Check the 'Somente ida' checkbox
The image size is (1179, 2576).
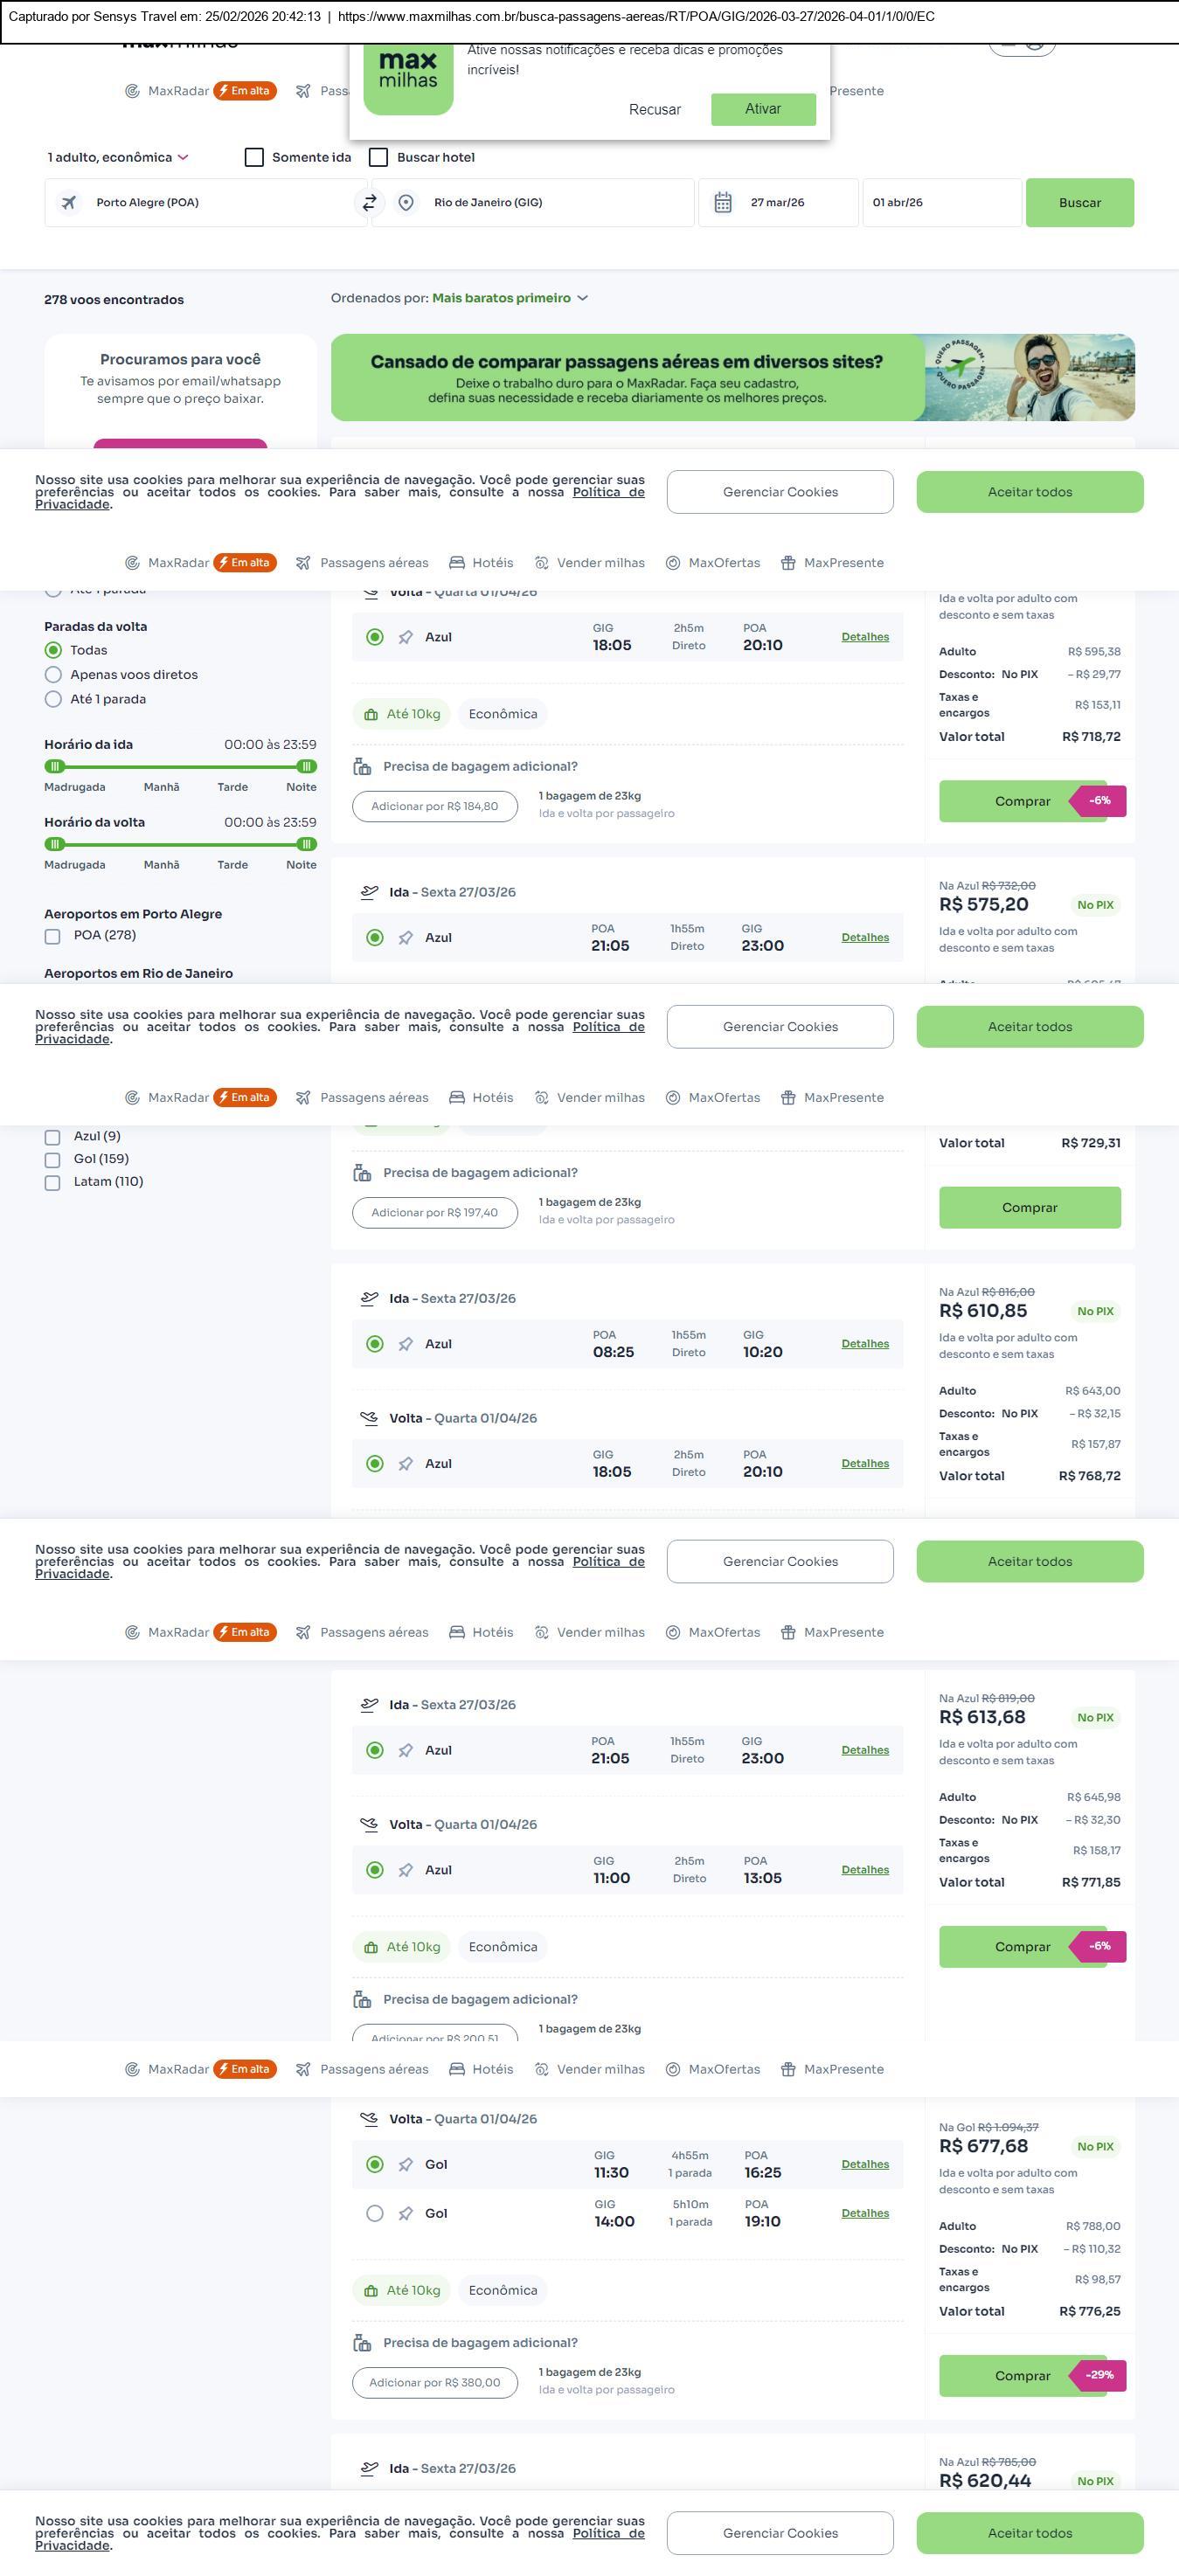coord(254,158)
